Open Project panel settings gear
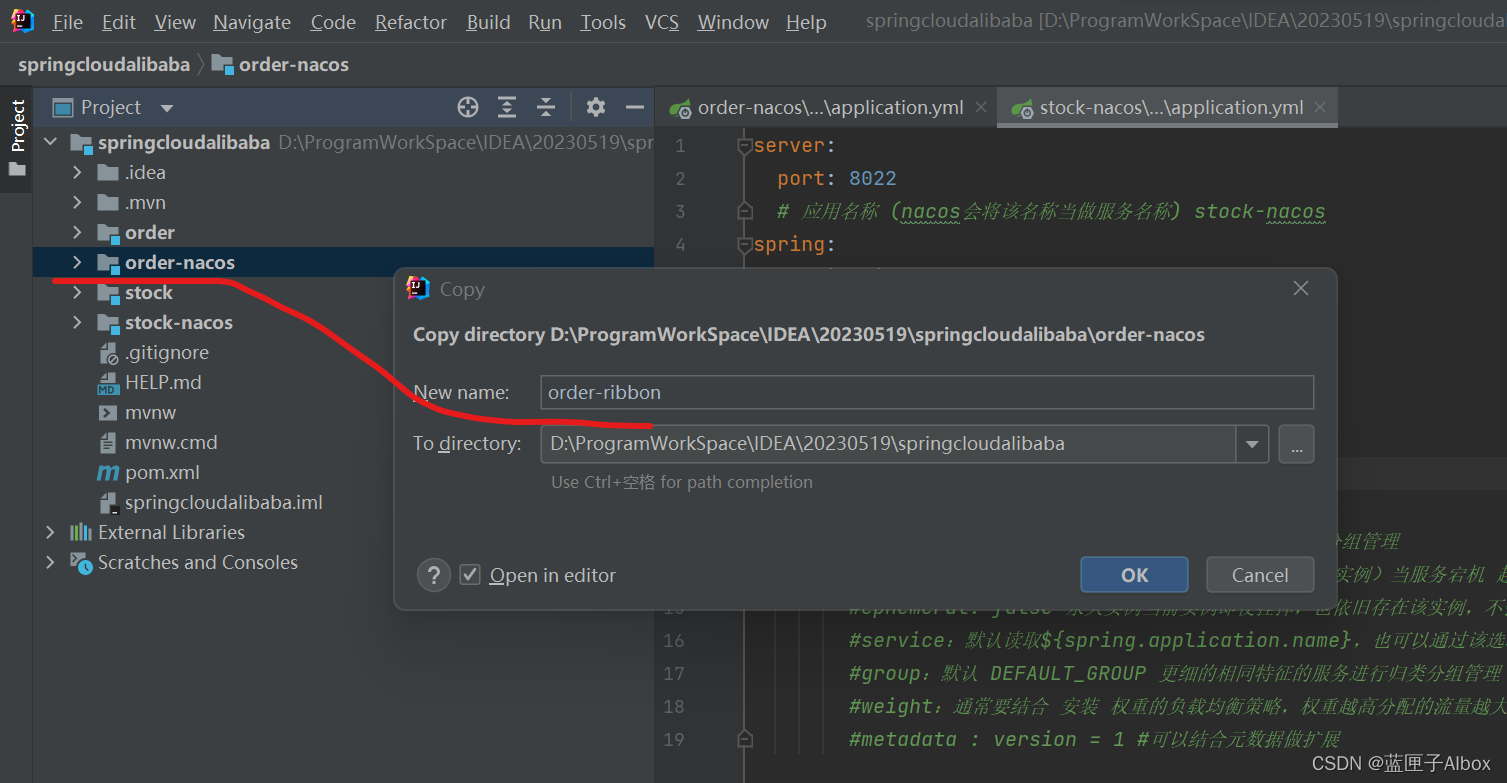This screenshot has height=783, width=1507. pyautogui.click(x=596, y=107)
